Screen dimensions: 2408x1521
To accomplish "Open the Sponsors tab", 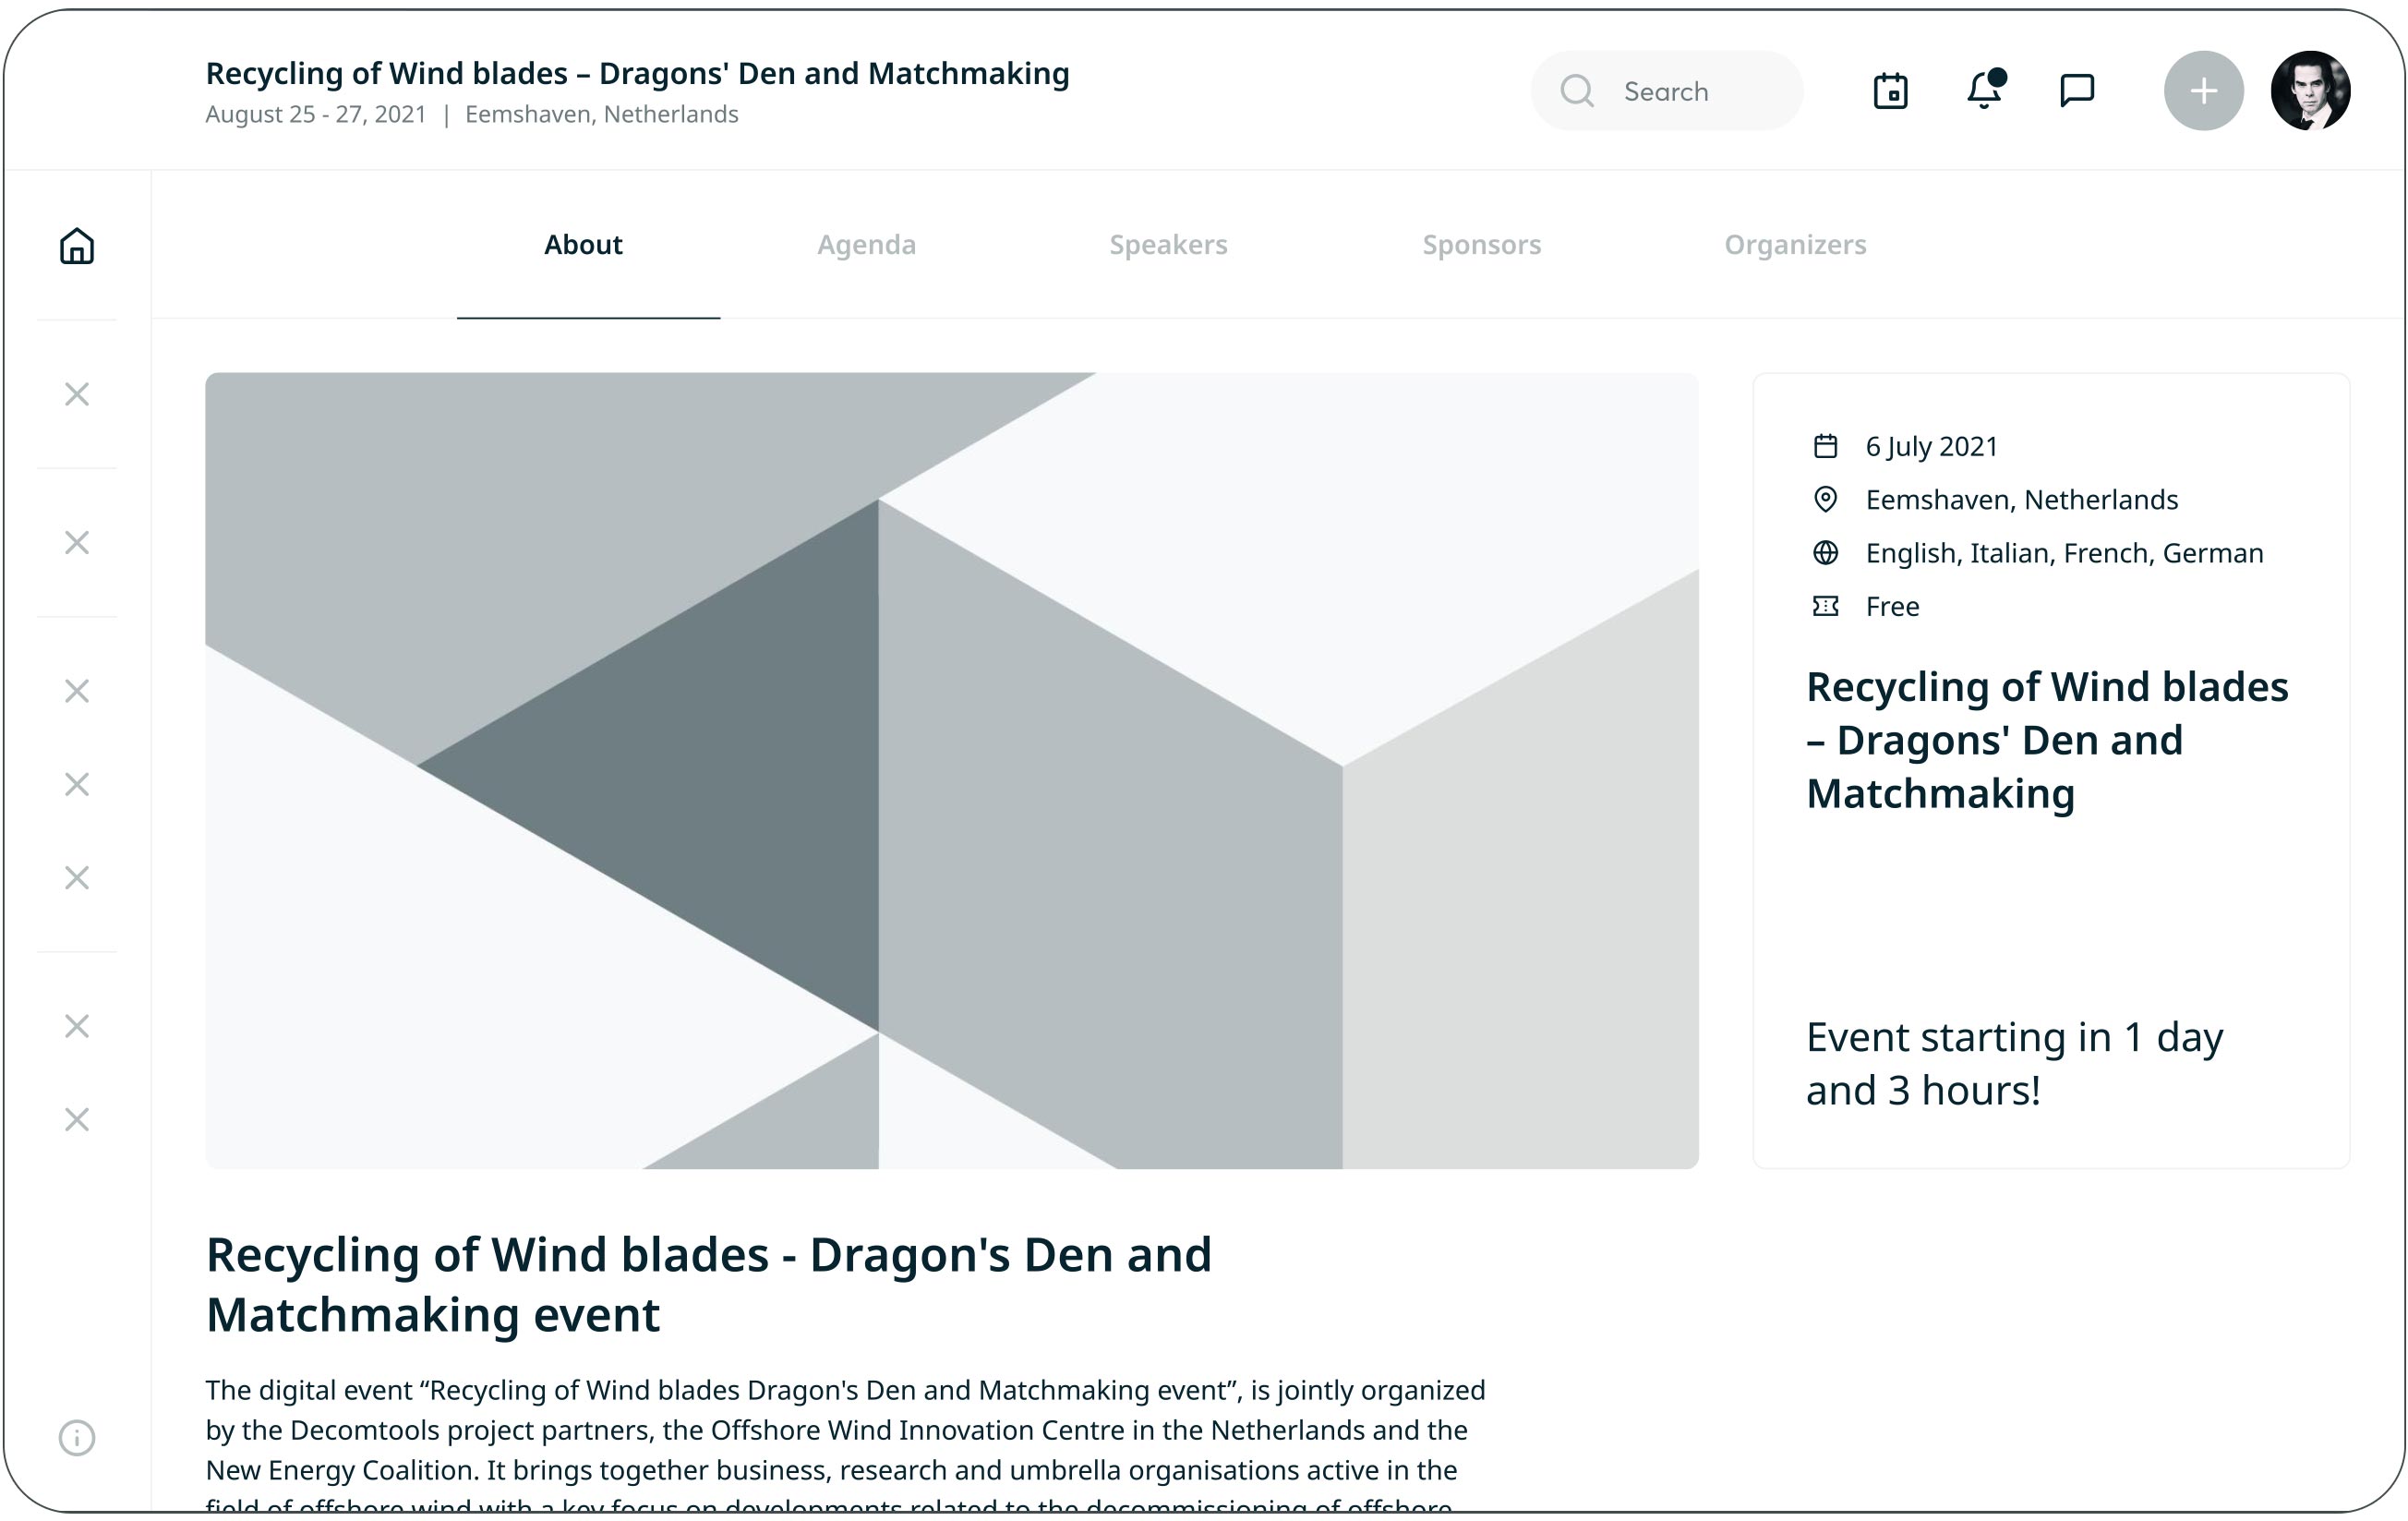I will pos(1481,245).
